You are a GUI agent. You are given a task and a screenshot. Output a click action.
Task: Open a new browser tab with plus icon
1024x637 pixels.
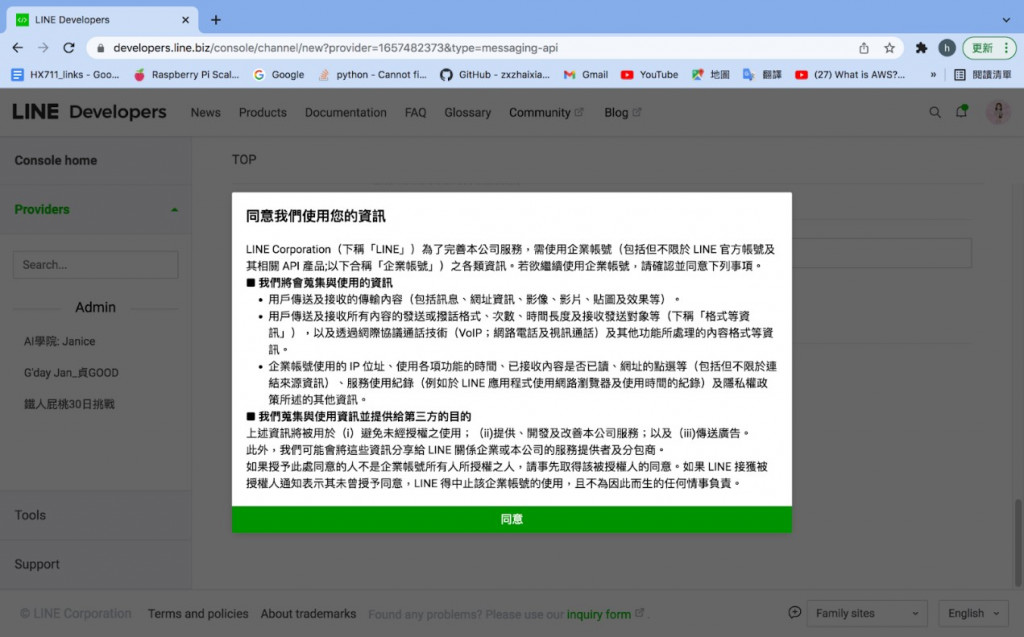[216, 20]
